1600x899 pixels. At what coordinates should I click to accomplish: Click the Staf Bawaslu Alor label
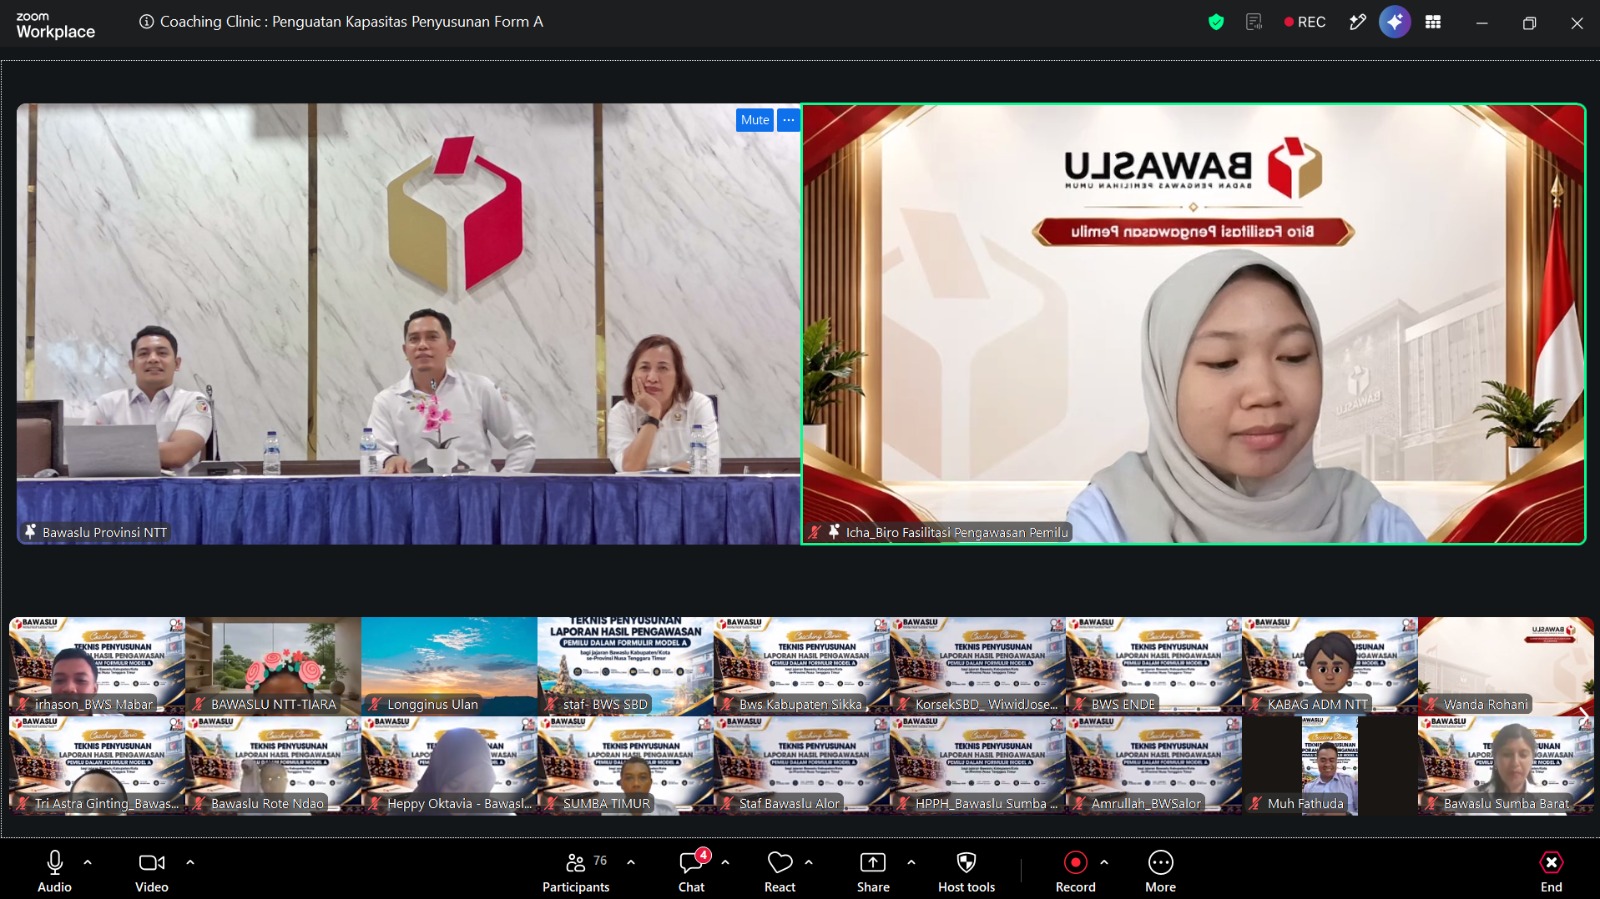[789, 803]
